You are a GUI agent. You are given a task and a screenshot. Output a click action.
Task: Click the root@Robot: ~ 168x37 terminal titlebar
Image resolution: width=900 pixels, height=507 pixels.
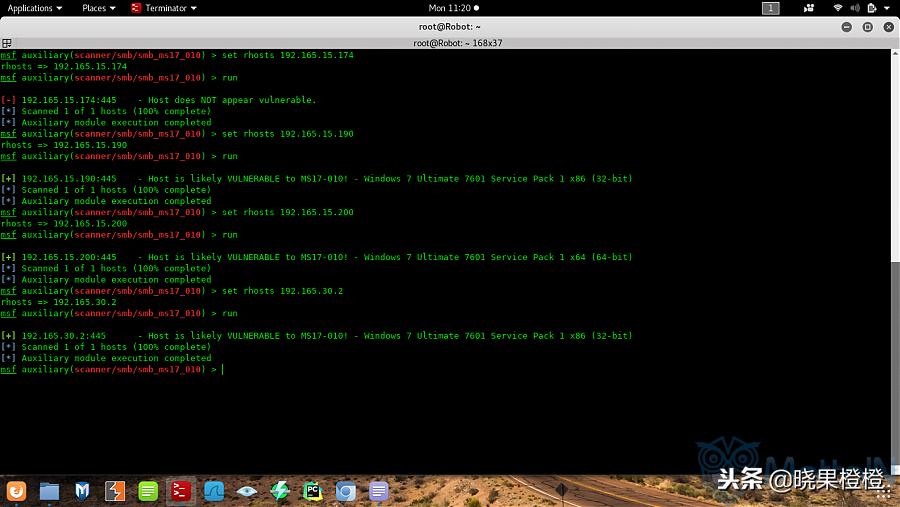click(457, 43)
